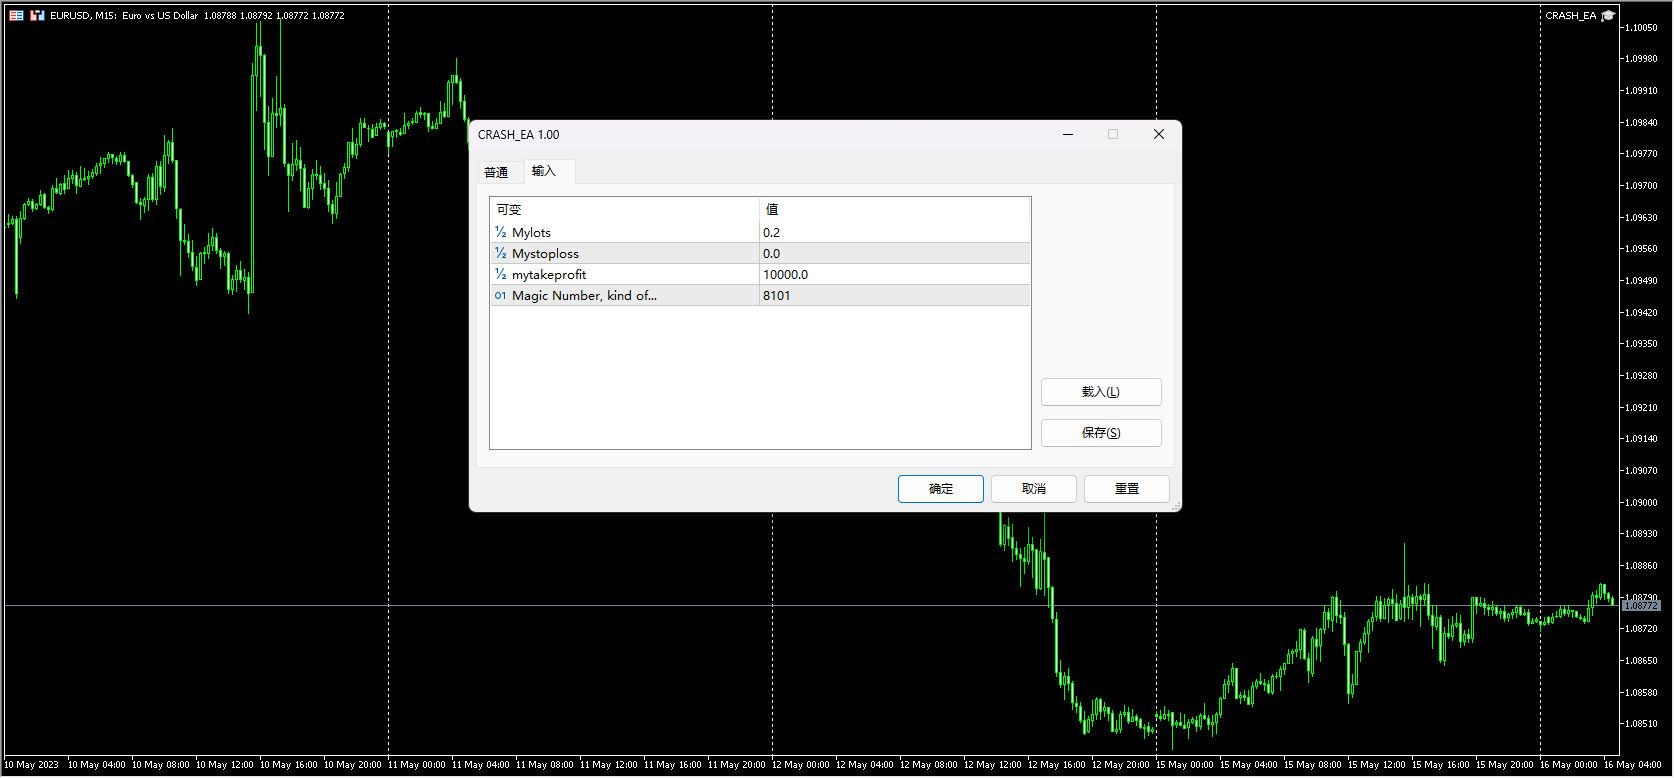
Task: Click the CRASH_EA expert advisor hat icon
Action: tap(1607, 16)
